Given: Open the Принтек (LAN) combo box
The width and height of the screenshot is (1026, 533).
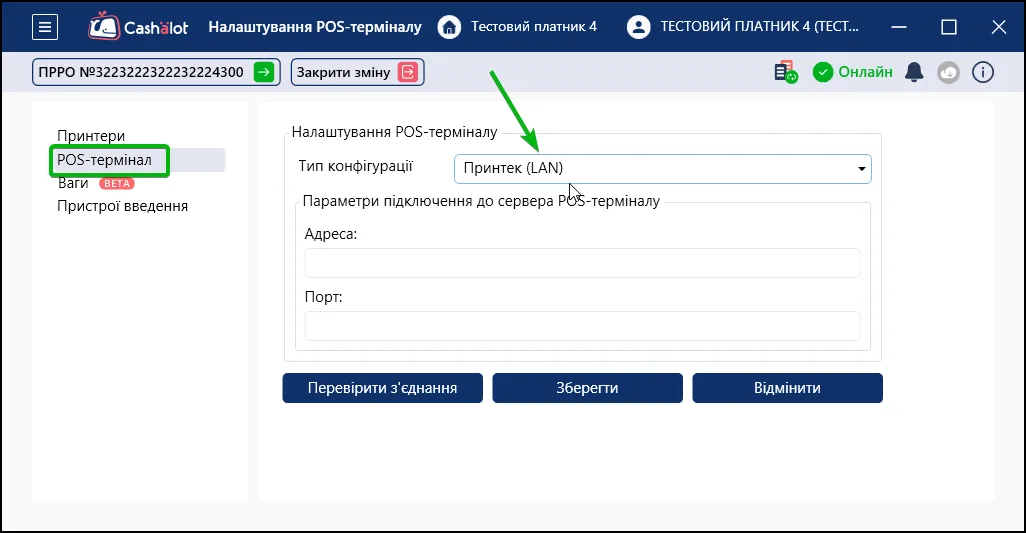Looking at the screenshot, I should (663, 169).
